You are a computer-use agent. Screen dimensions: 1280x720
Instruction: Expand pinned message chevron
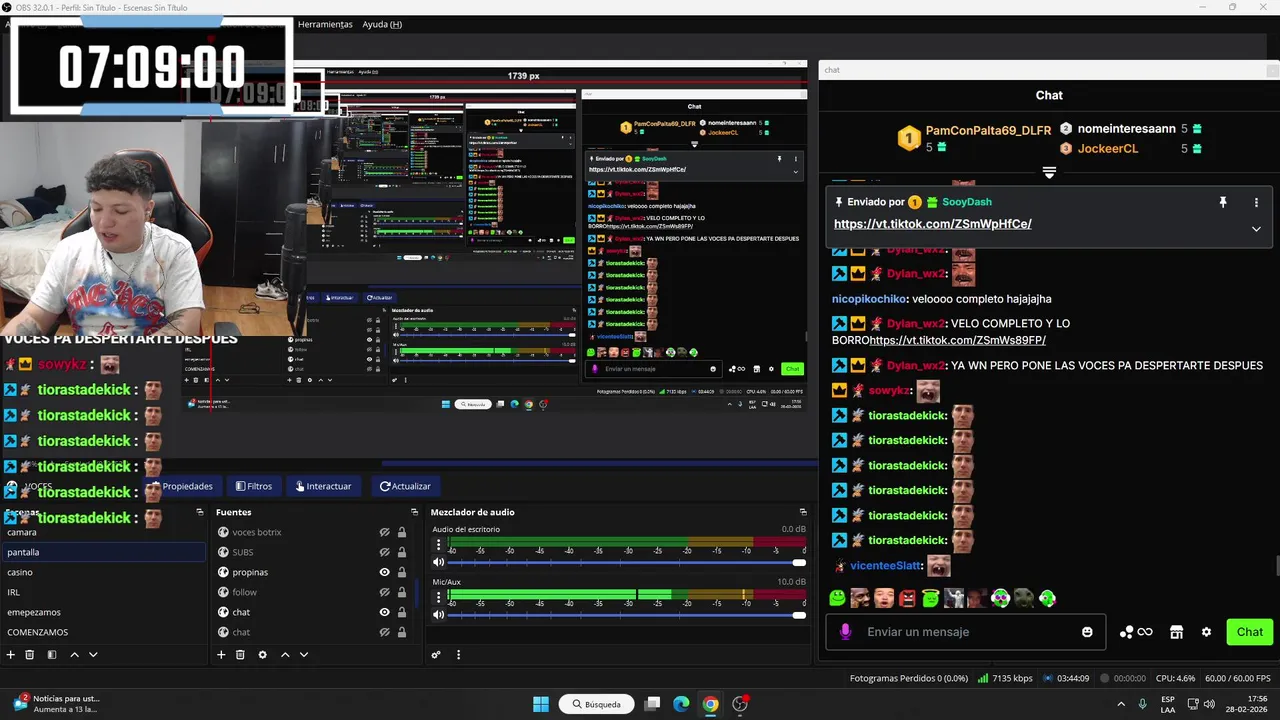coord(1256,229)
